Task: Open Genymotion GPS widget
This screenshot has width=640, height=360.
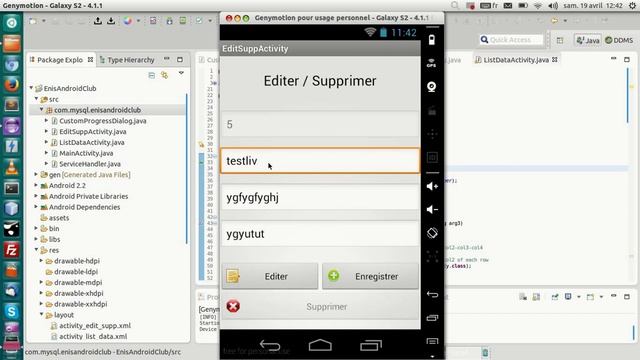Action: [x=431, y=63]
